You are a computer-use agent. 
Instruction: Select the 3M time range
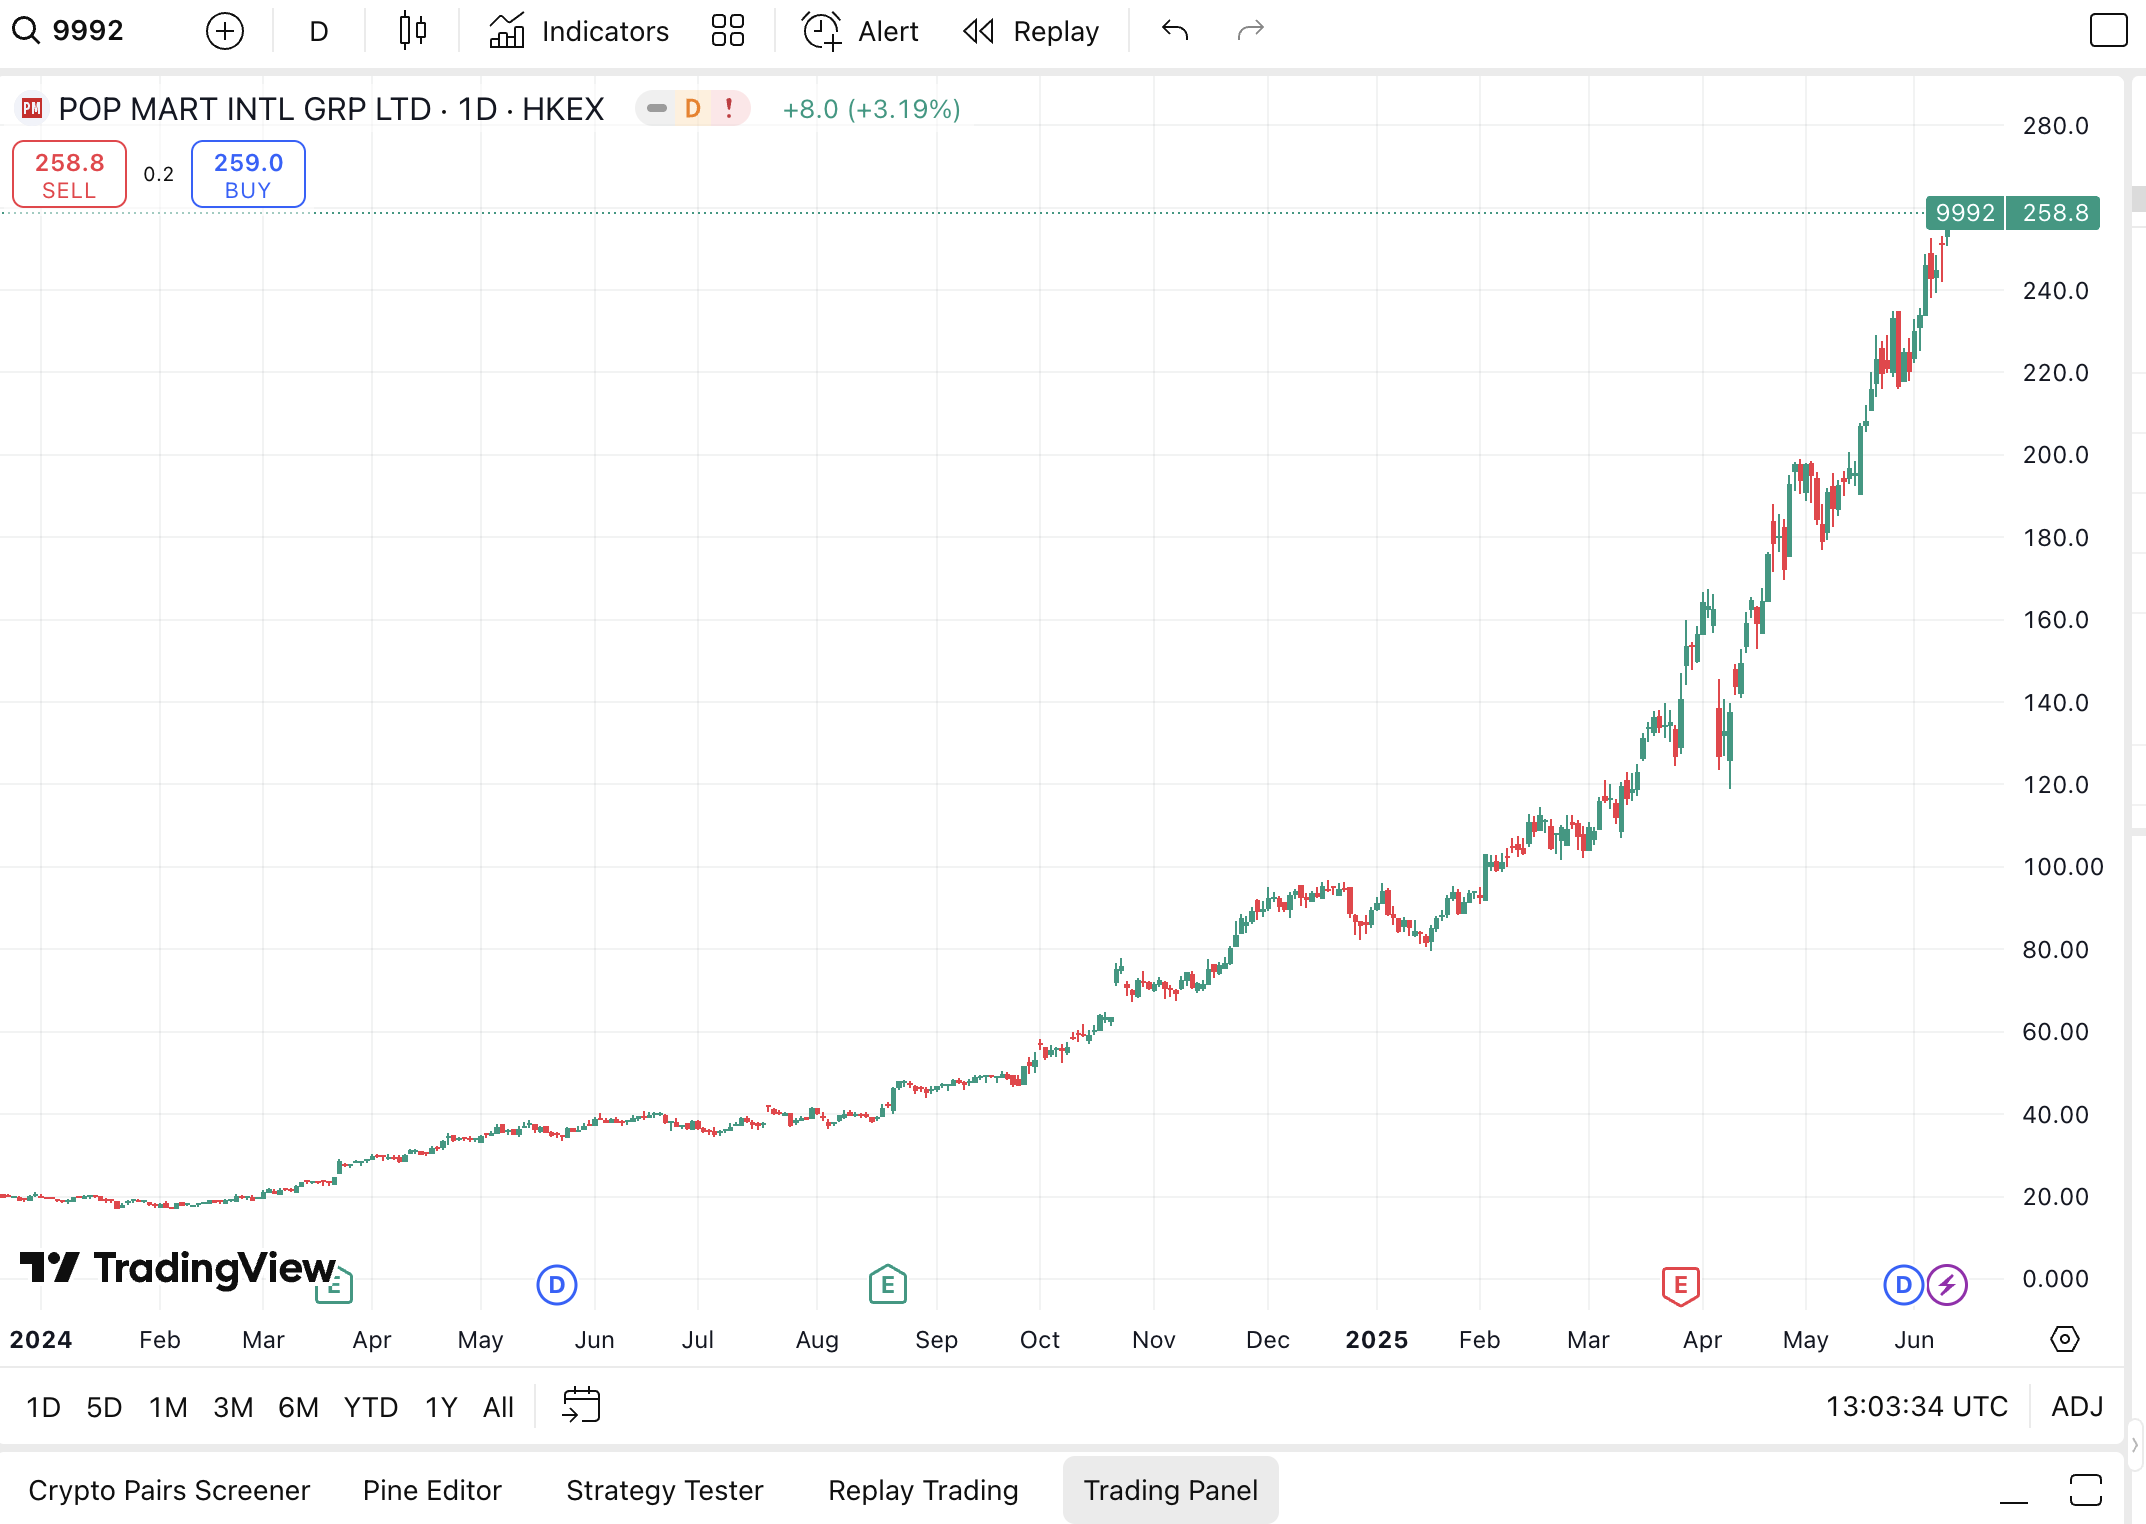pyautogui.click(x=233, y=1408)
